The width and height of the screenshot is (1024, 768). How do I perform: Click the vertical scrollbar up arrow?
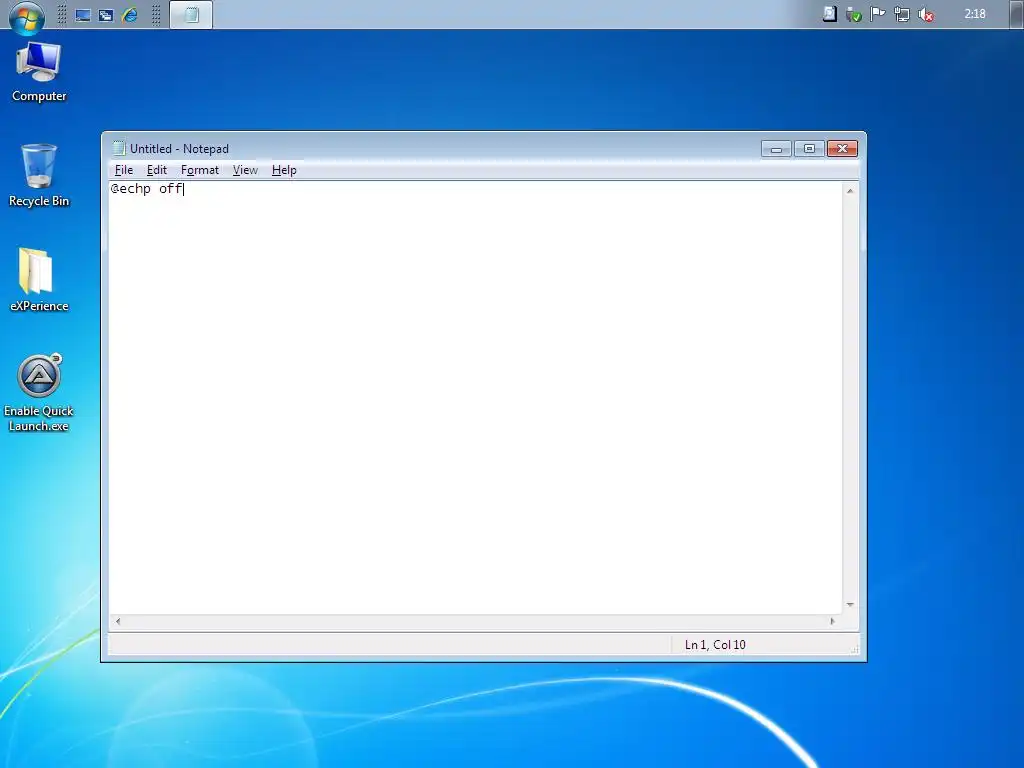[850, 191]
